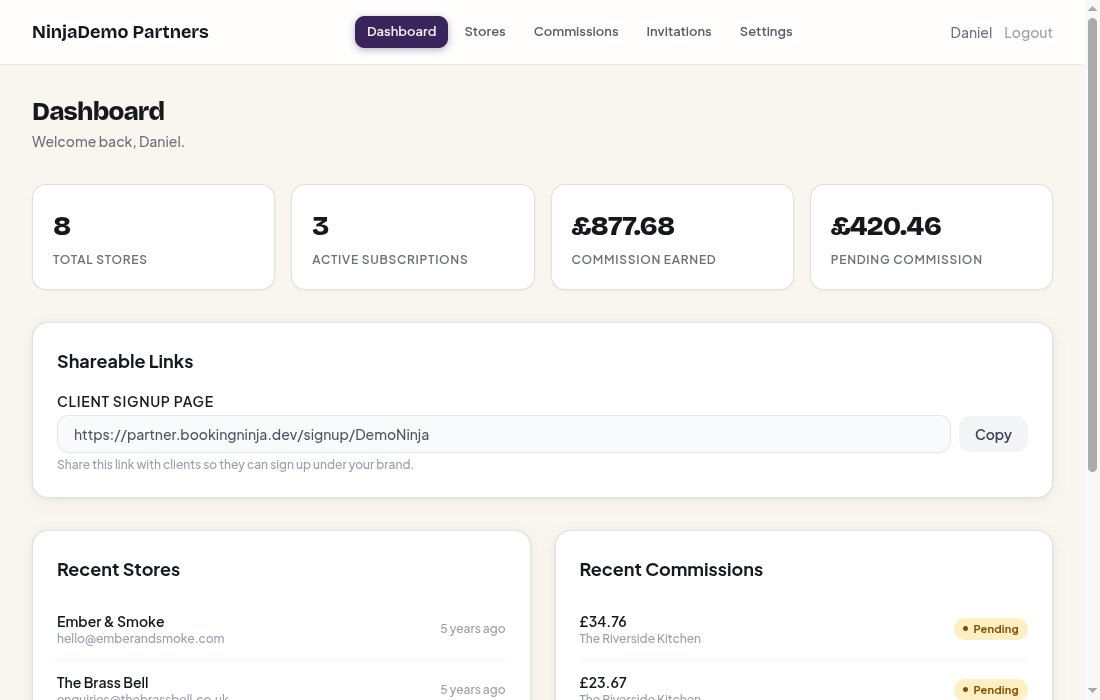Click the Recent Stores heading

click(119, 570)
